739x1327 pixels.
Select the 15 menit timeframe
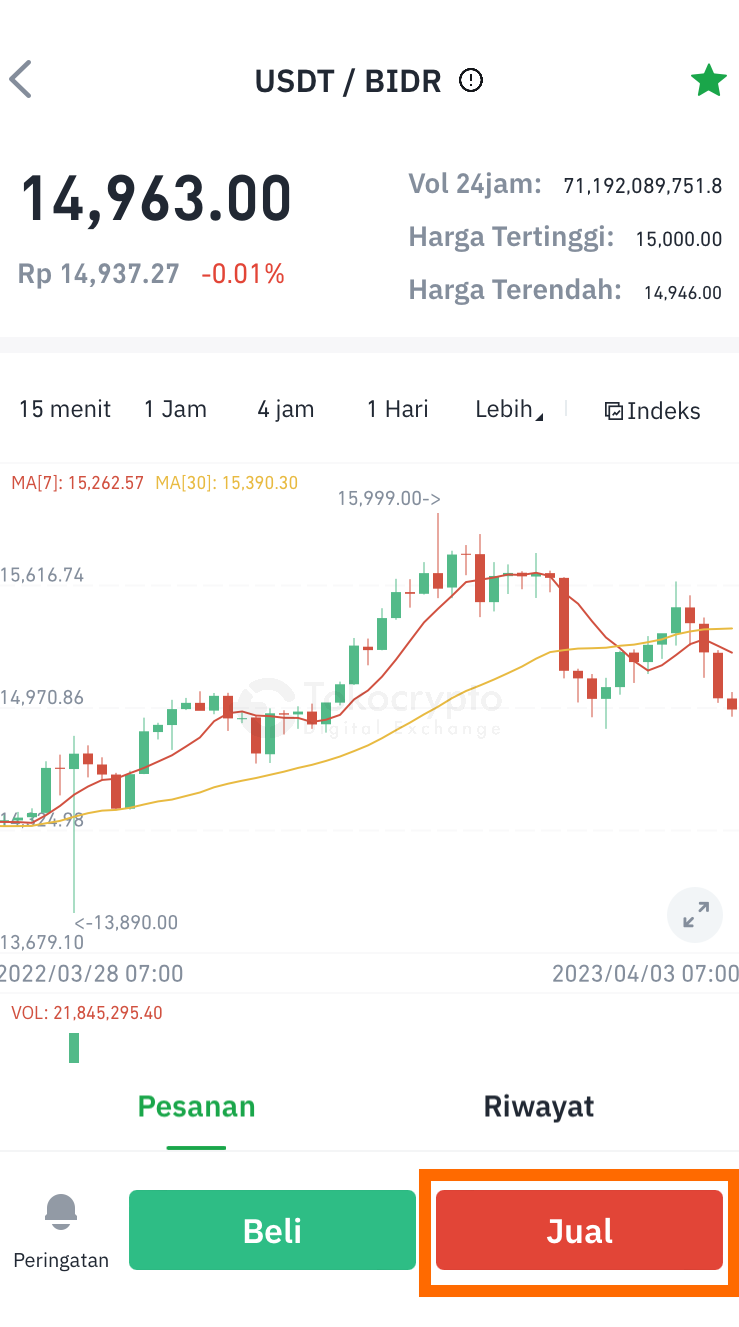pyautogui.click(x=65, y=409)
